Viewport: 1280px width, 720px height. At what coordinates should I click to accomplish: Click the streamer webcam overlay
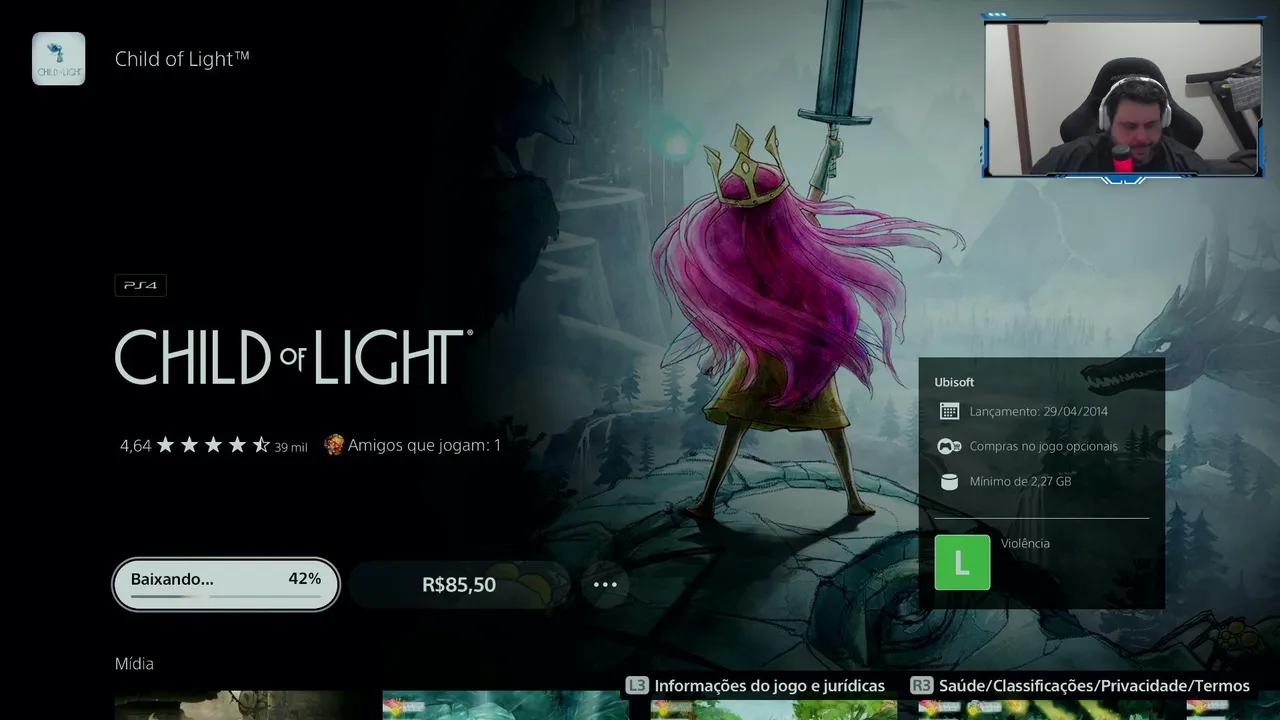pos(1123,99)
